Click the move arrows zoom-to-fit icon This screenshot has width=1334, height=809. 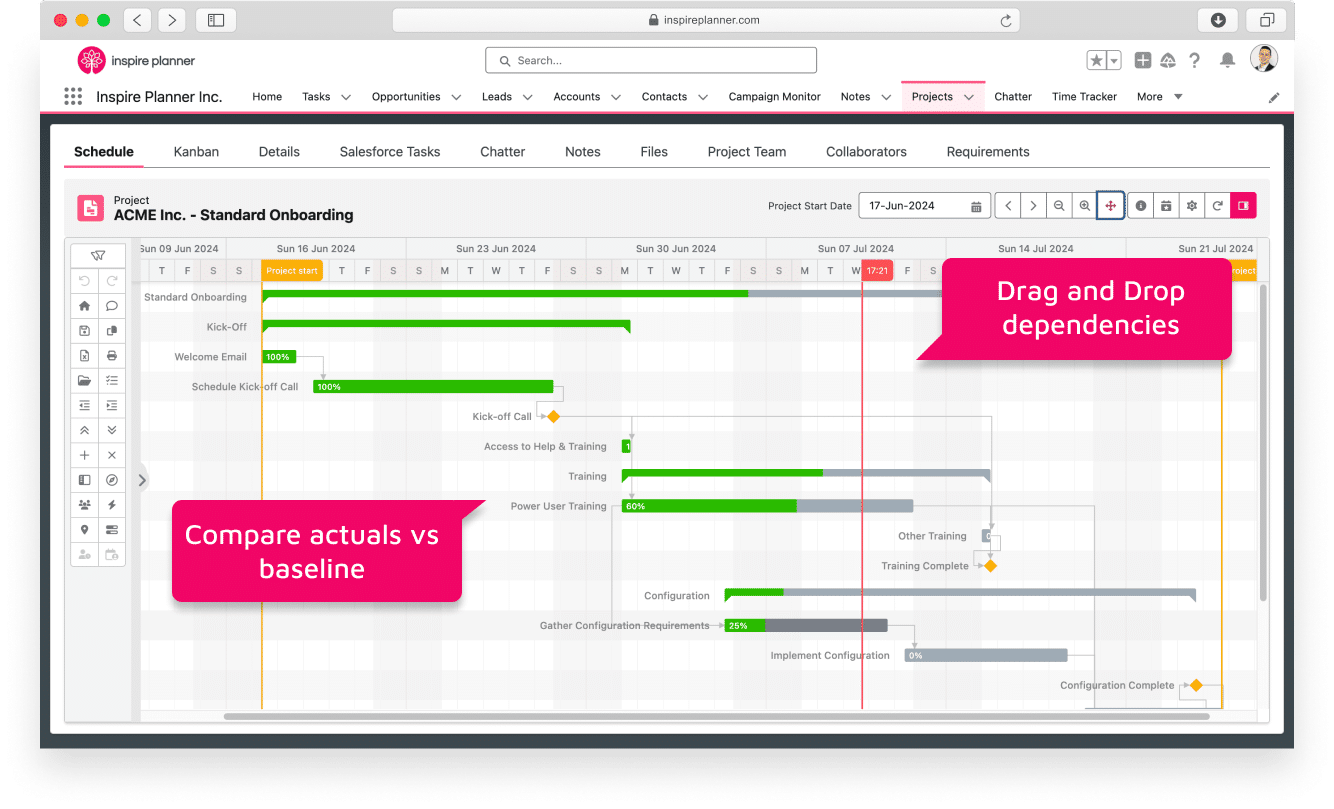pos(1110,206)
